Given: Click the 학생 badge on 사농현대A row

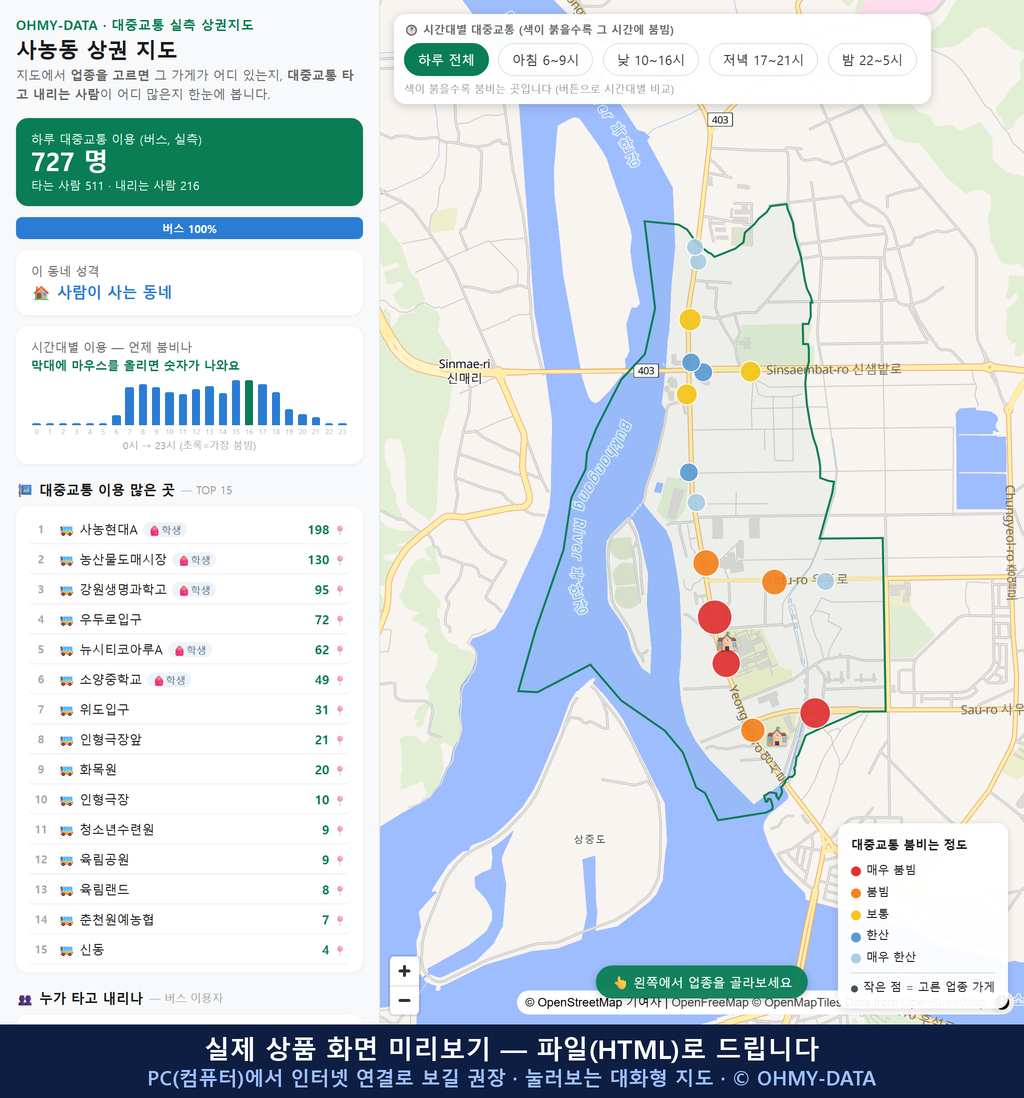Looking at the screenshot, I should [166, 530].
